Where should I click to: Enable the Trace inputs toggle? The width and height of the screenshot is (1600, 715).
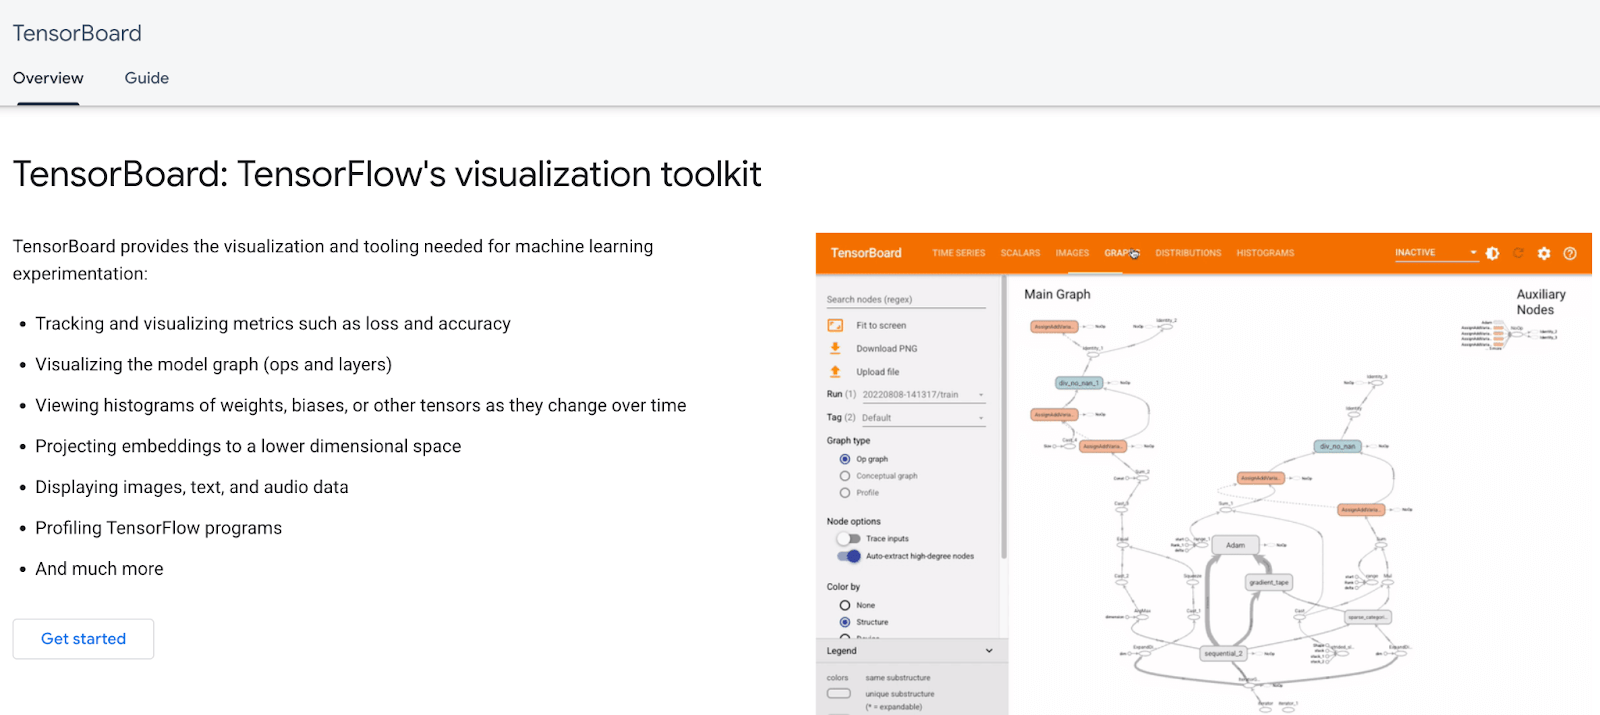click(x=849, y=539)
